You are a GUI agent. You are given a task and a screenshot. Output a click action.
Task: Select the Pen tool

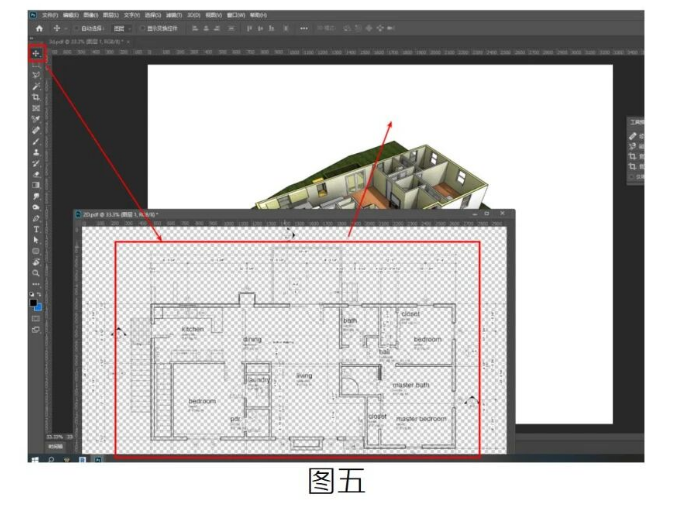tap(36, 218)
